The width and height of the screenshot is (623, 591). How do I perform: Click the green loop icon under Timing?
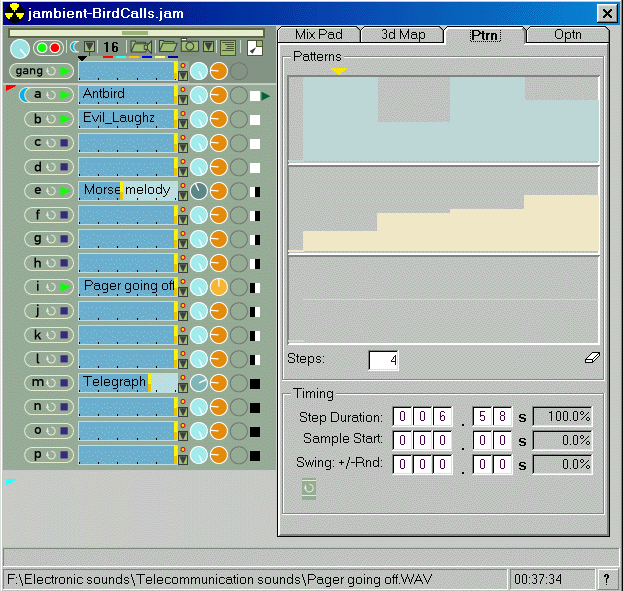(x=309, y=487)
